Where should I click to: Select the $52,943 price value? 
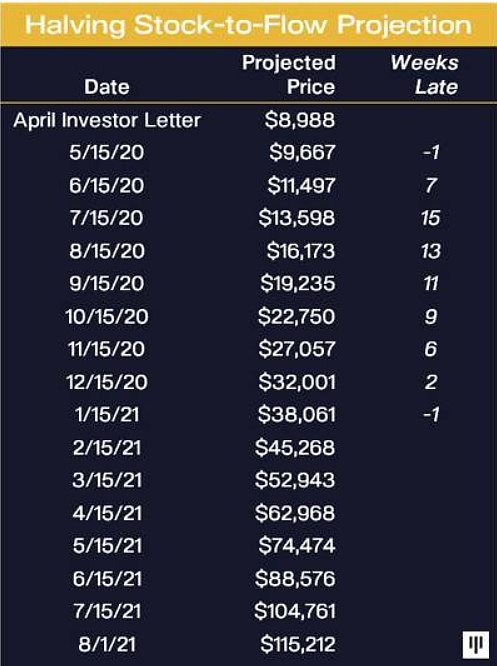(x=295, y=480)
